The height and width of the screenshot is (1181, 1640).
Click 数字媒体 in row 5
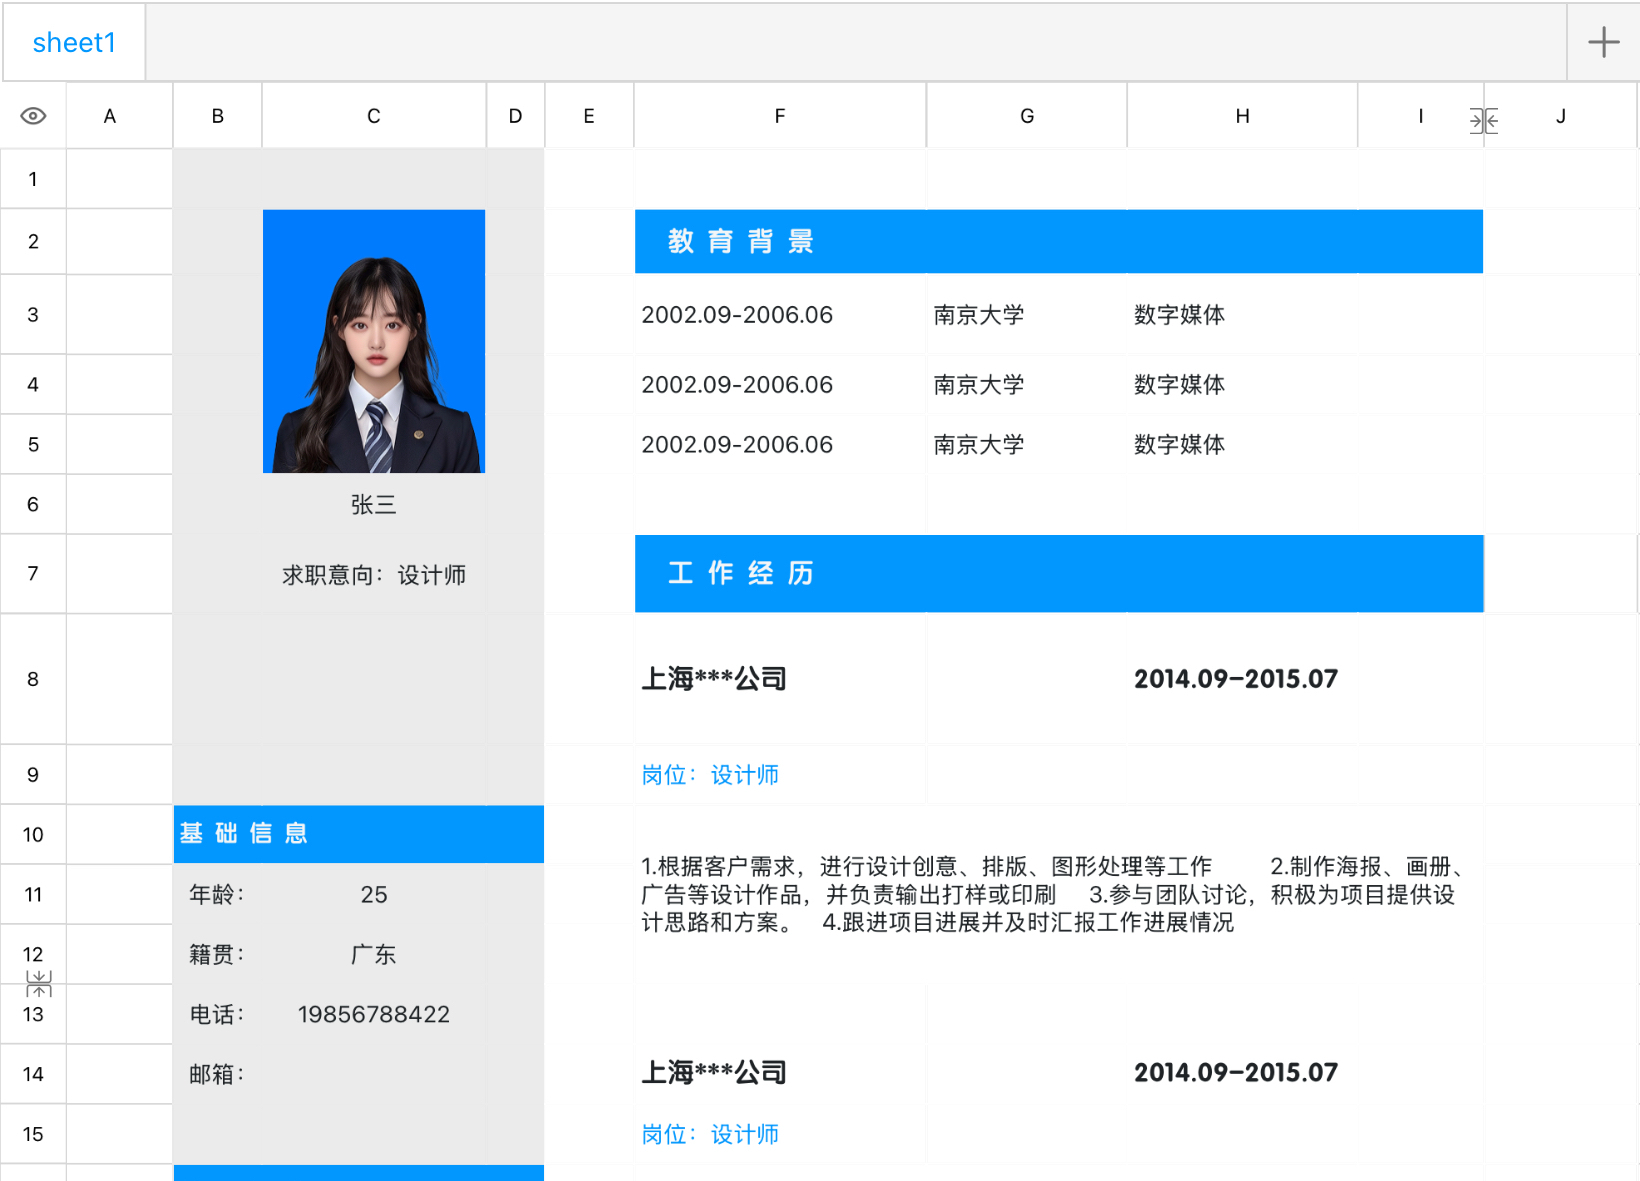click(1180, 445)
